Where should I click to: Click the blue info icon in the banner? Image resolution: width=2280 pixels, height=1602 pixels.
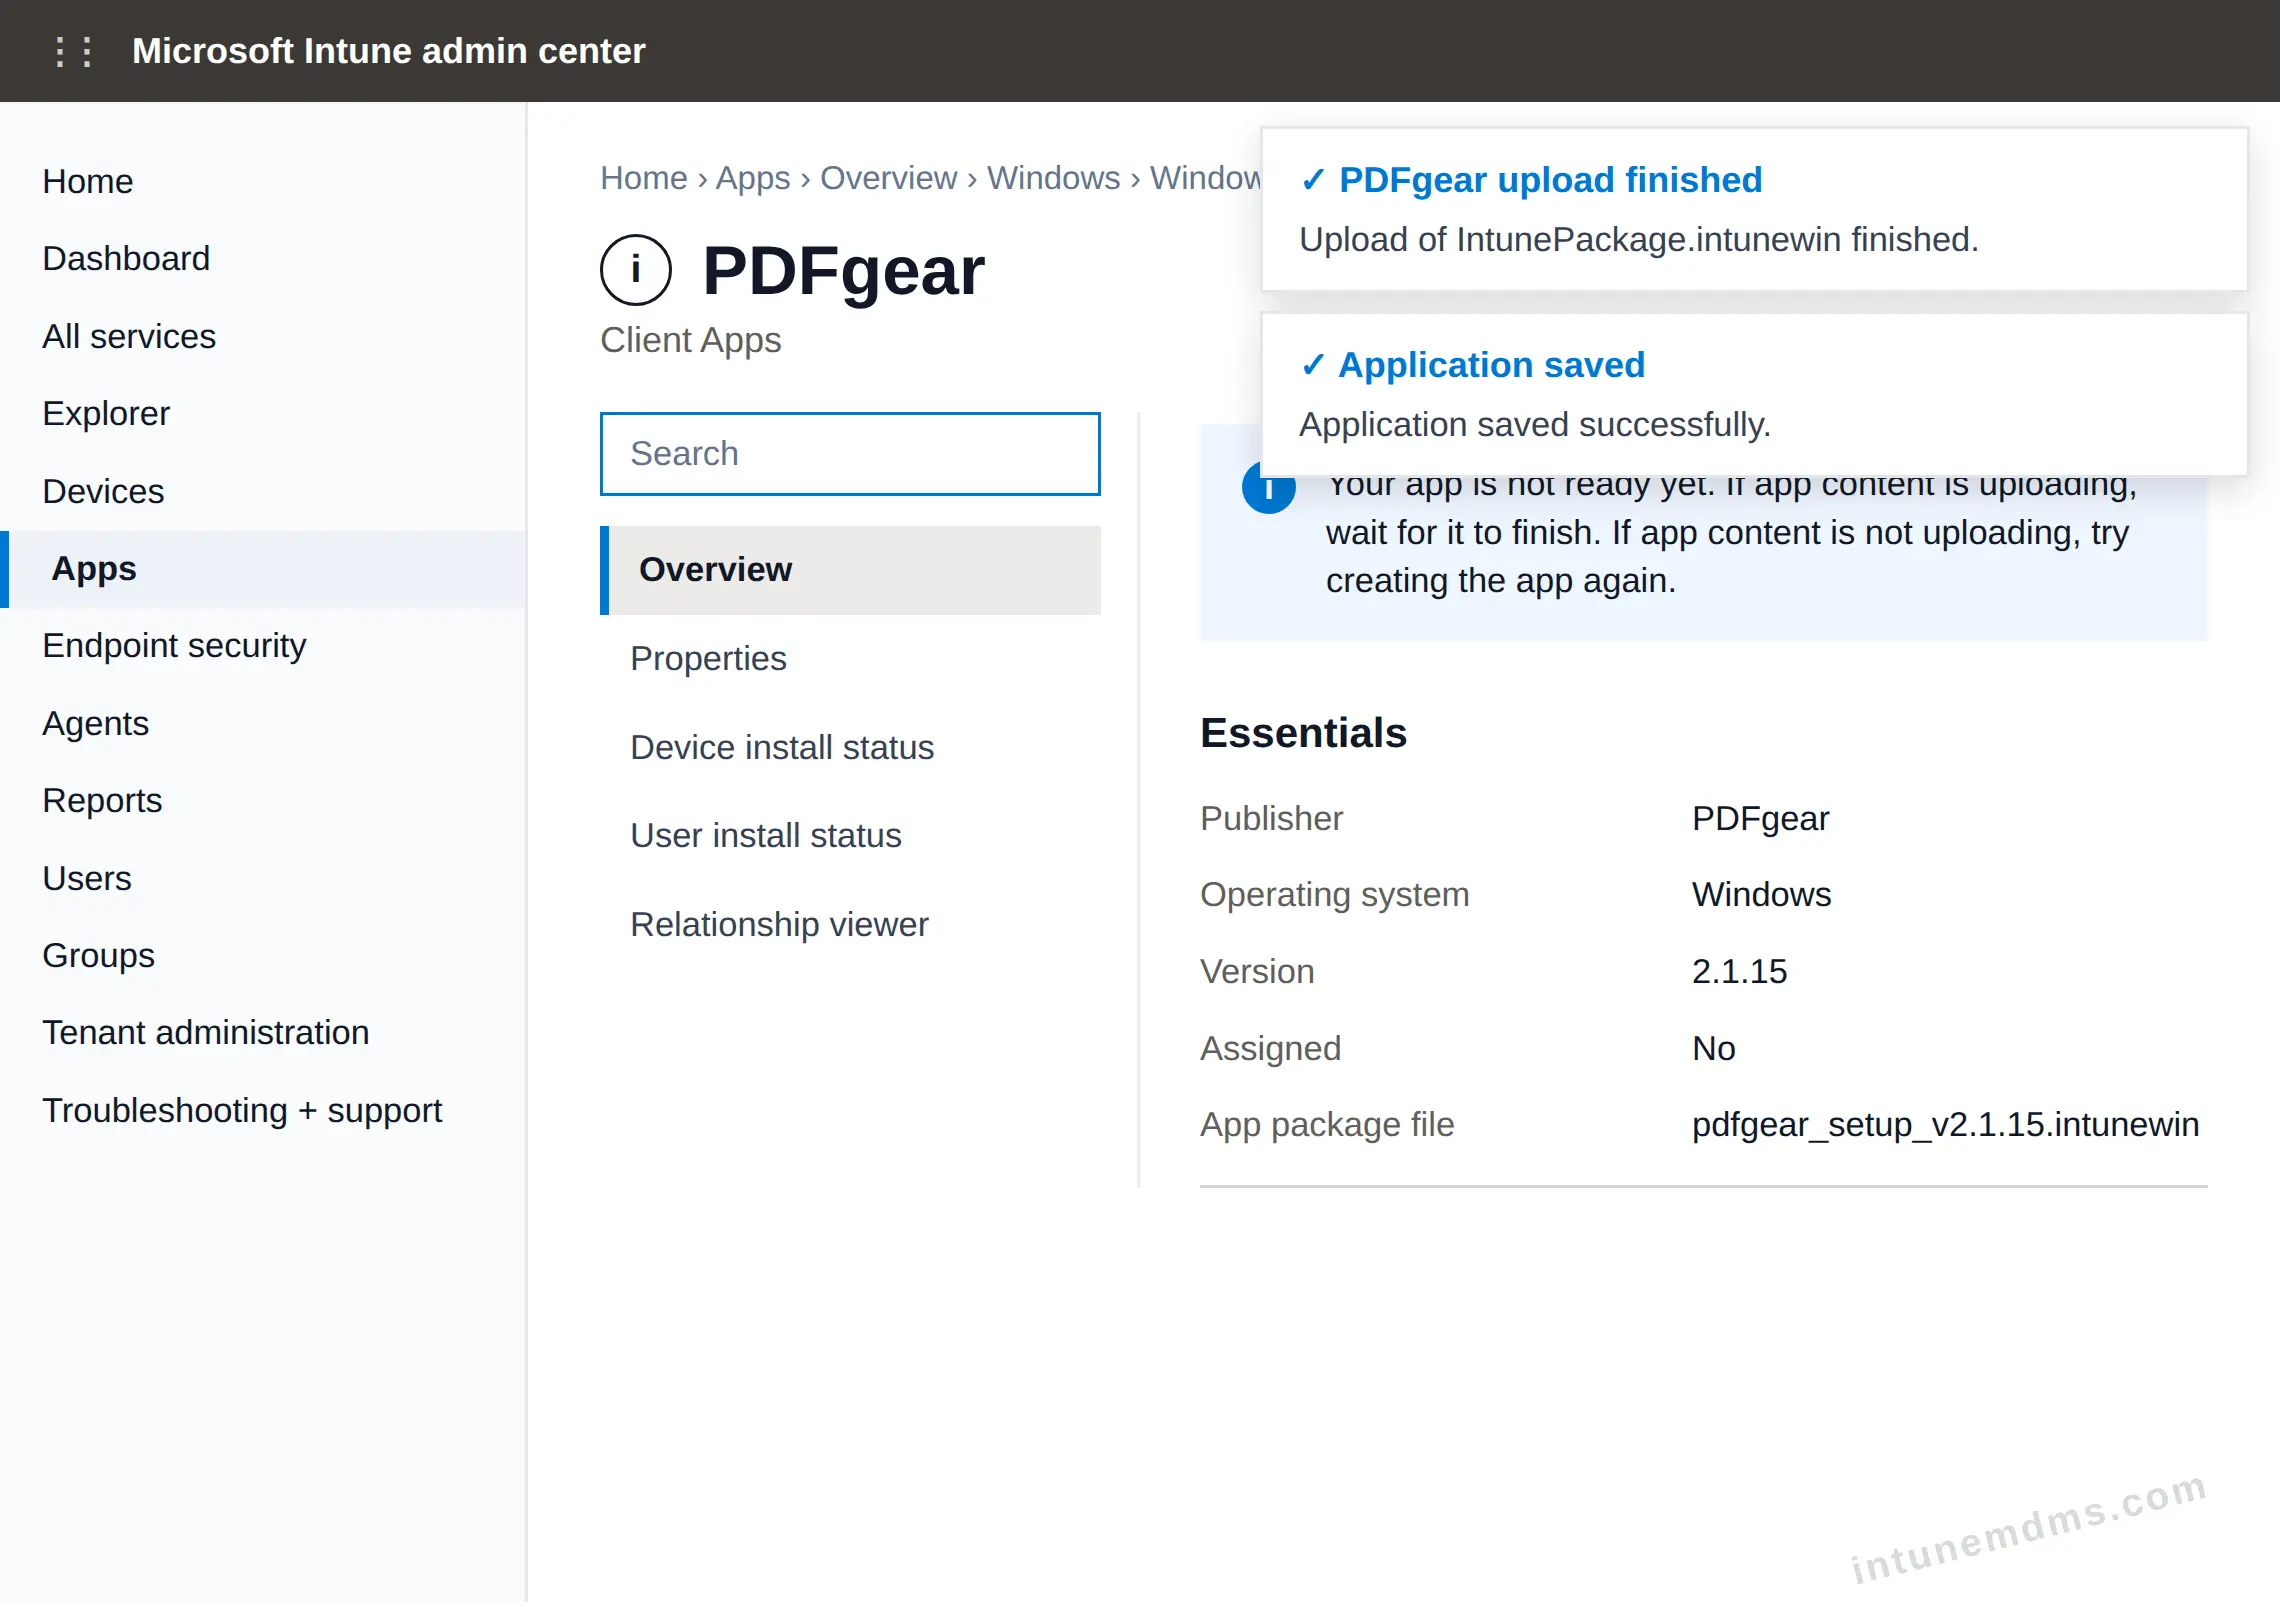[1269, 490]
